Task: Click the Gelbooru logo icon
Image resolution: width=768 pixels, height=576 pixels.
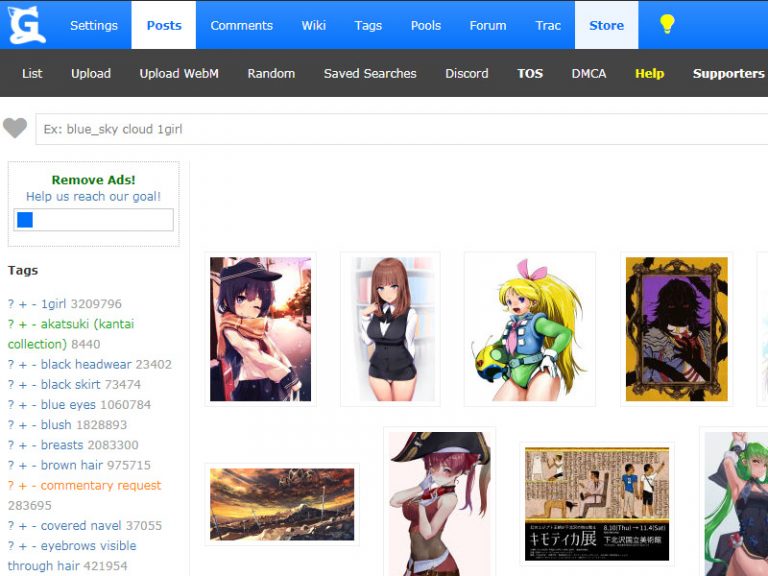Action: [27, 25]
